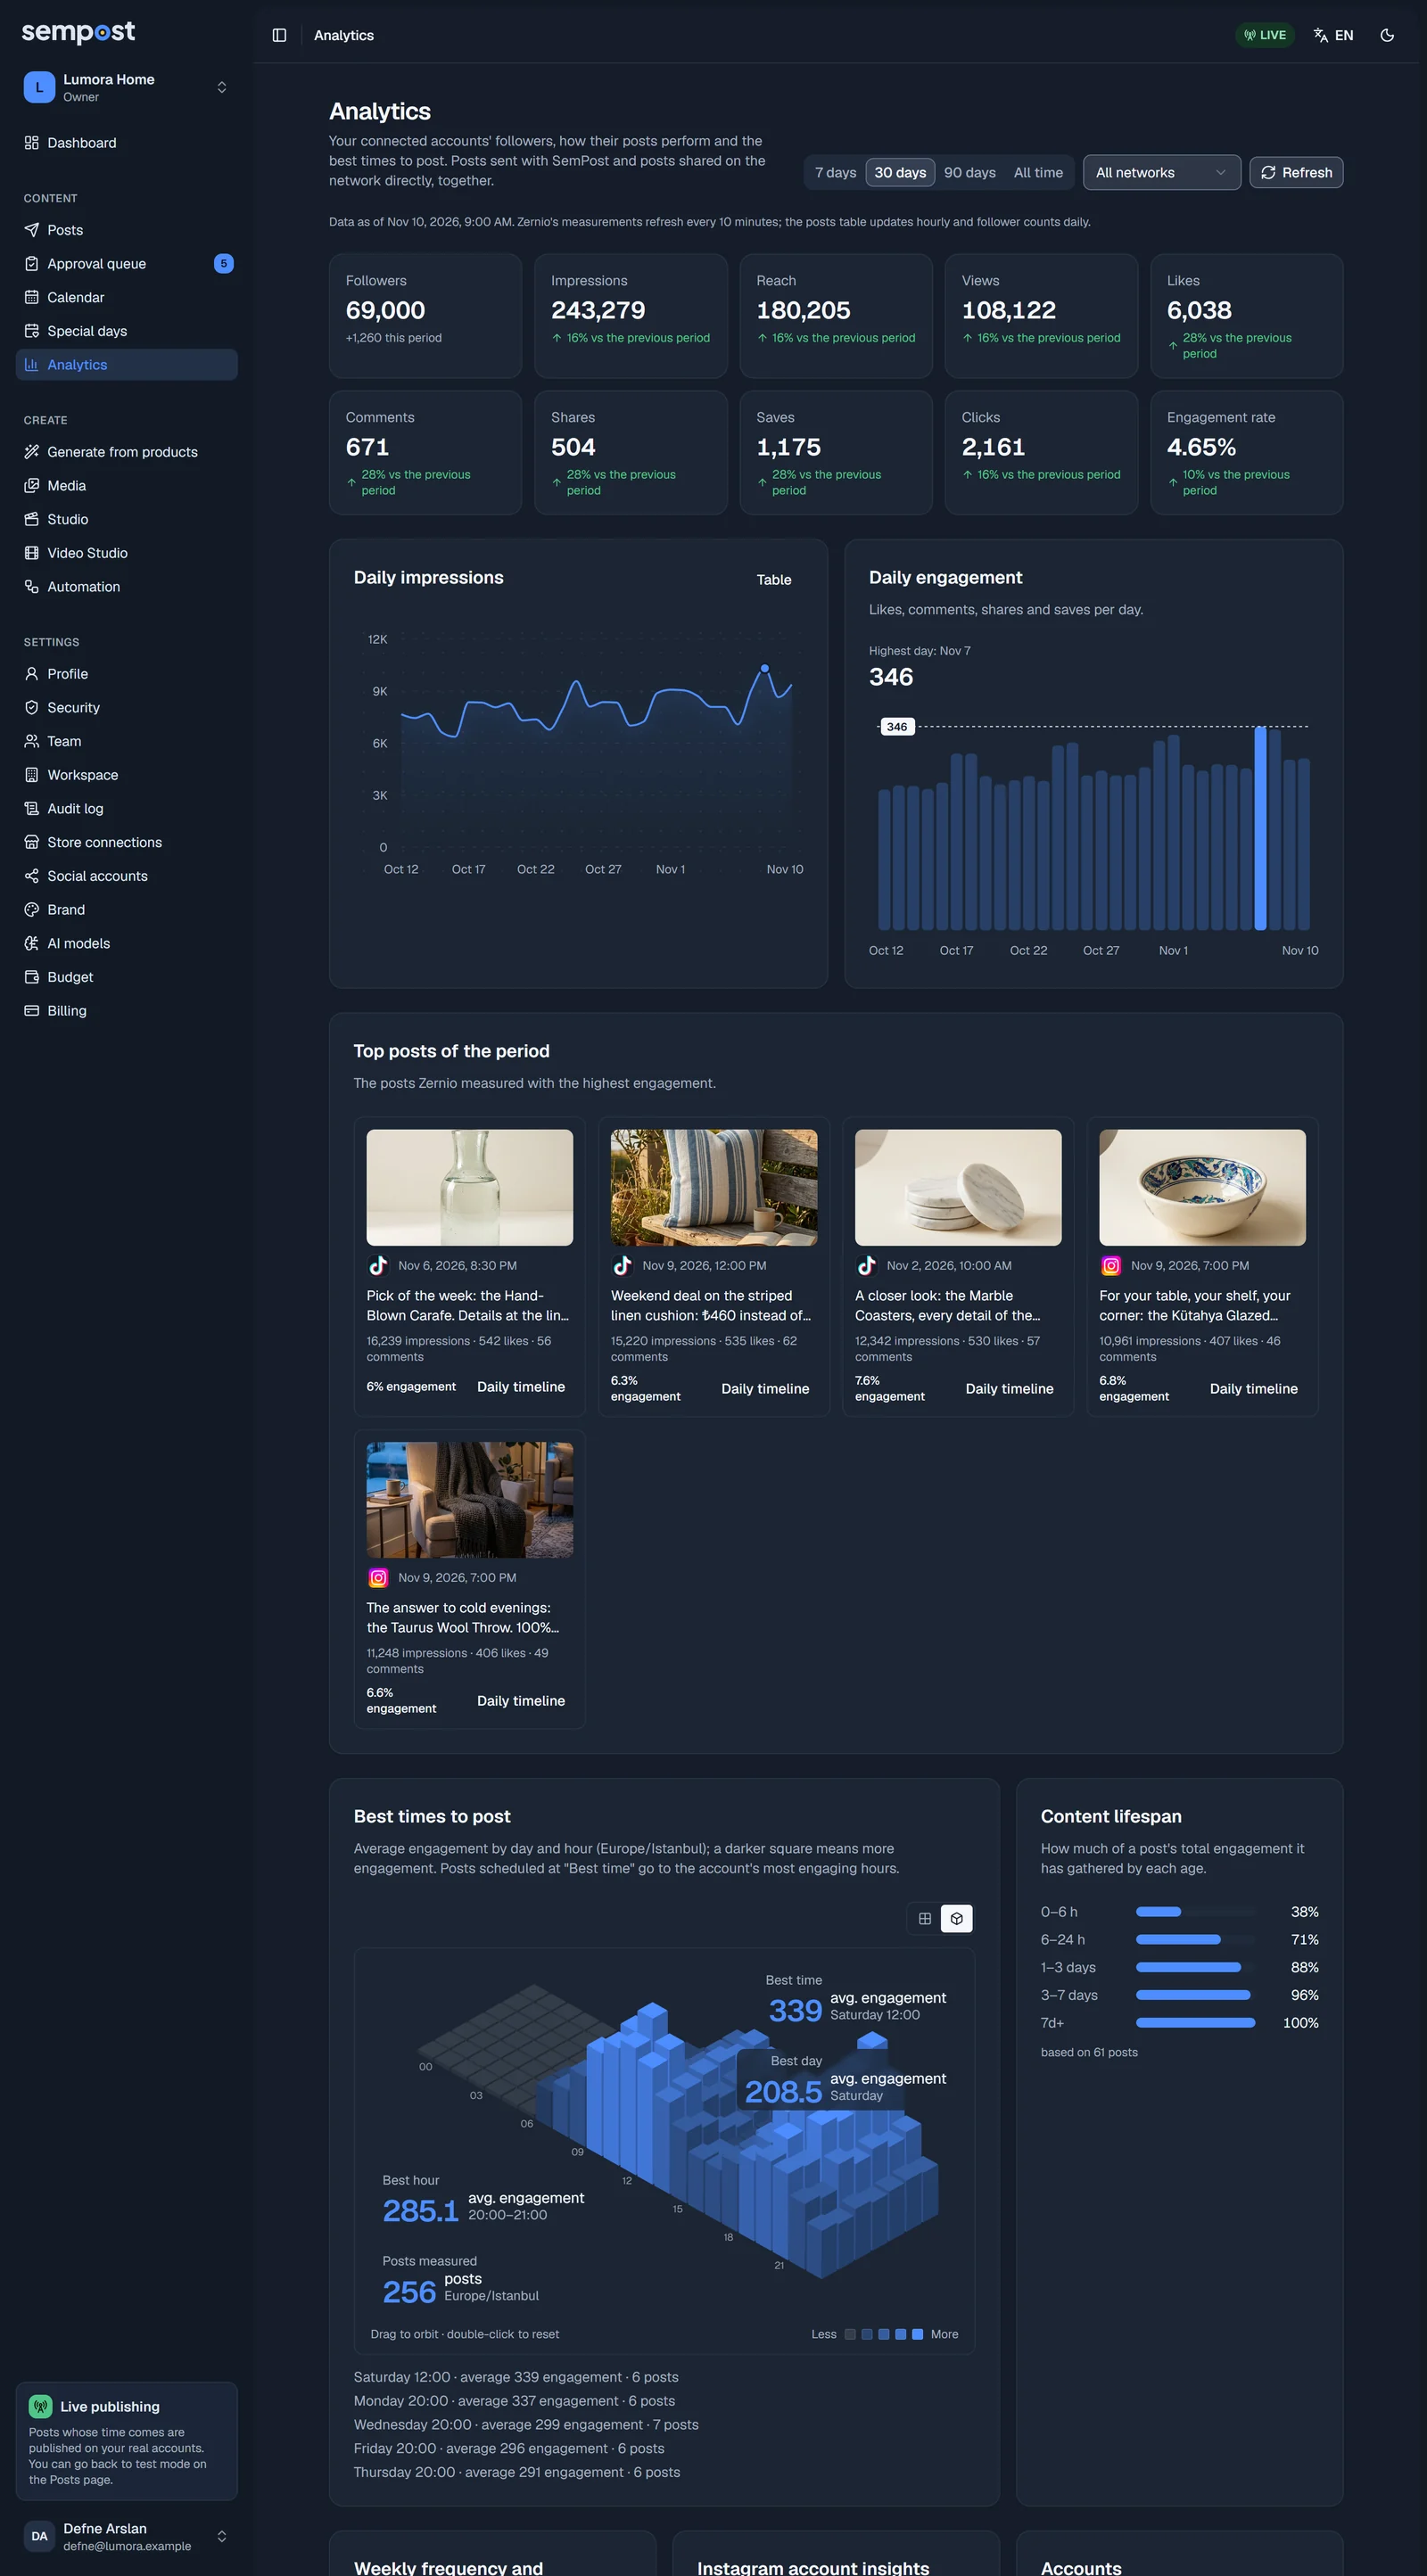The image size is (1427, 2576).
Task: Expand the Lumora Home workspace switcher
Action: point(127,87)
